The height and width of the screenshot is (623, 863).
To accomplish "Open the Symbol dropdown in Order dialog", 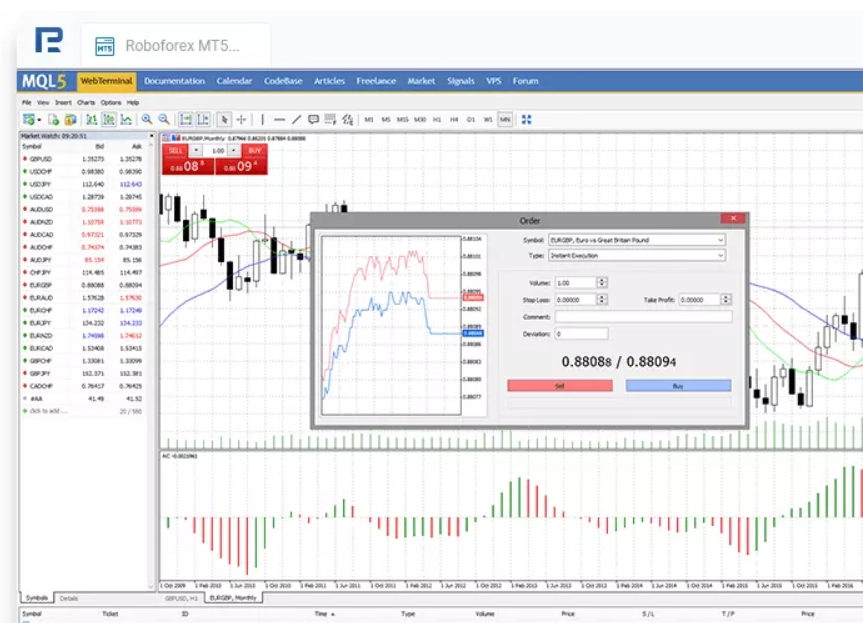I will (637, 240).
